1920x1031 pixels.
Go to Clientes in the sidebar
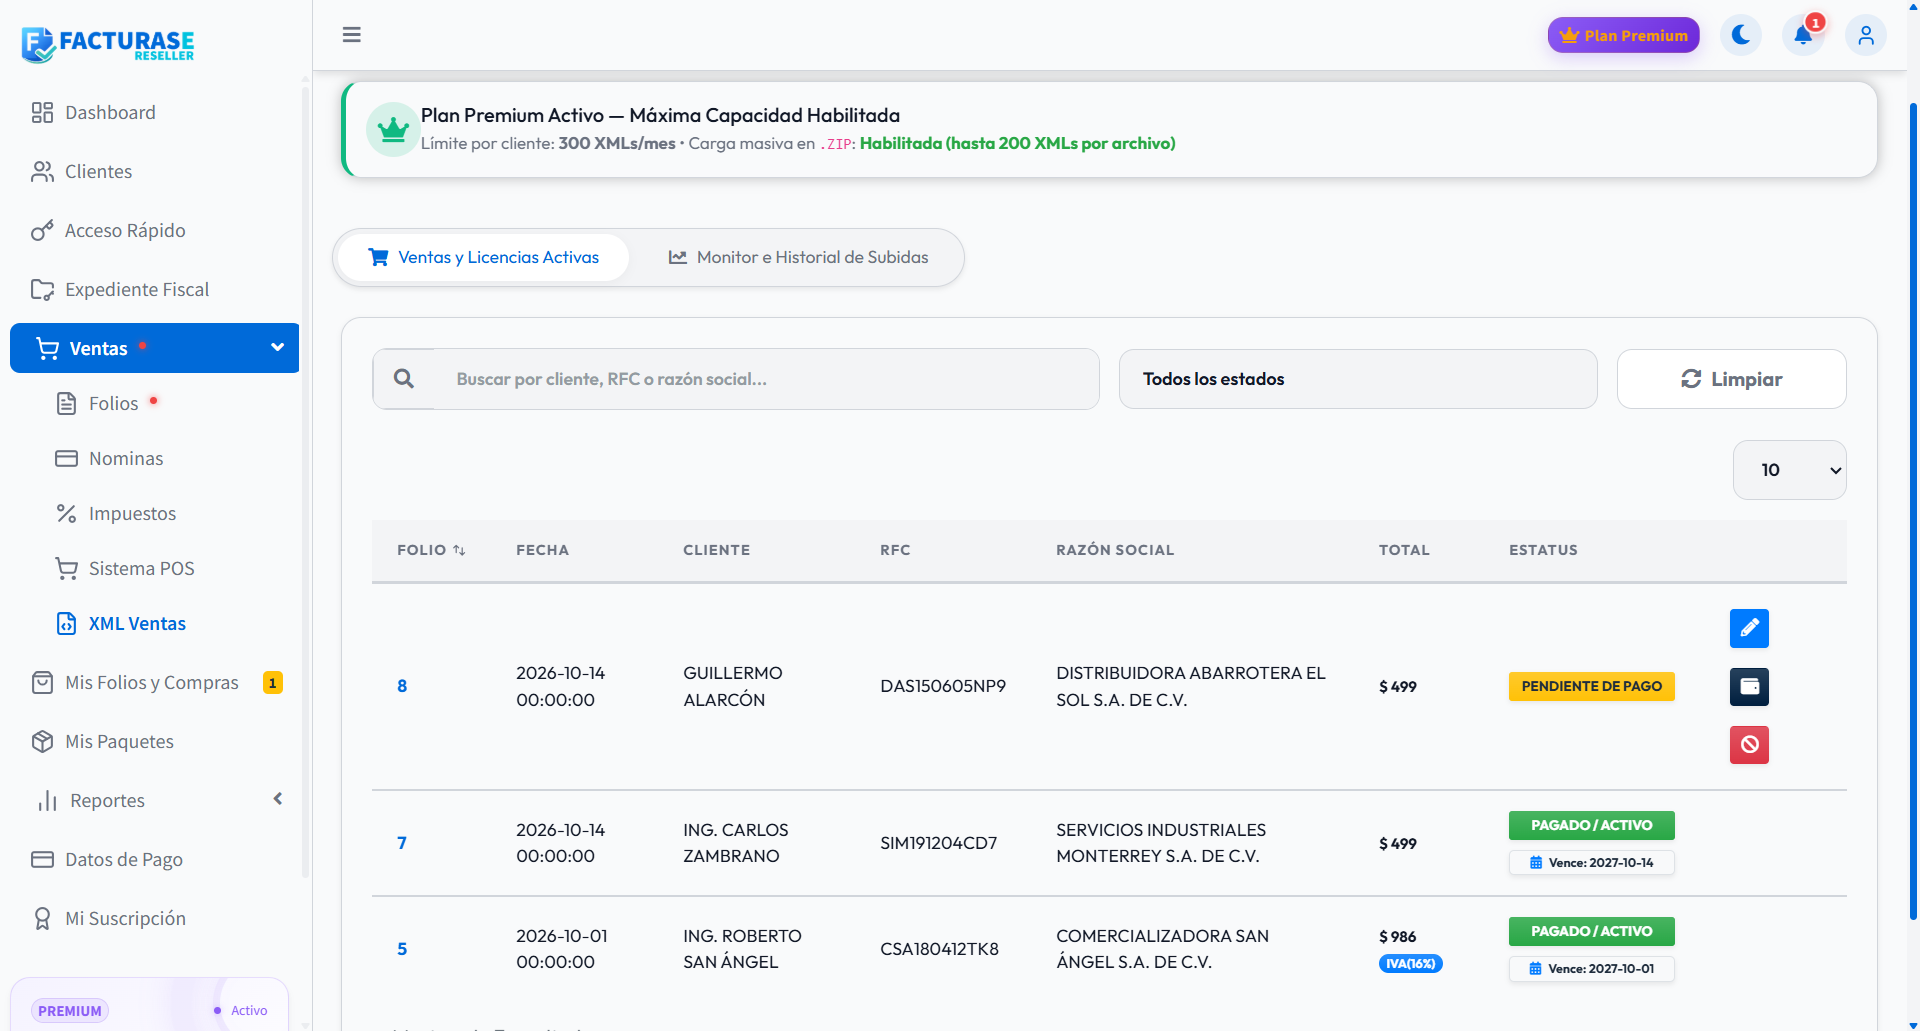[x=155, y=172]
